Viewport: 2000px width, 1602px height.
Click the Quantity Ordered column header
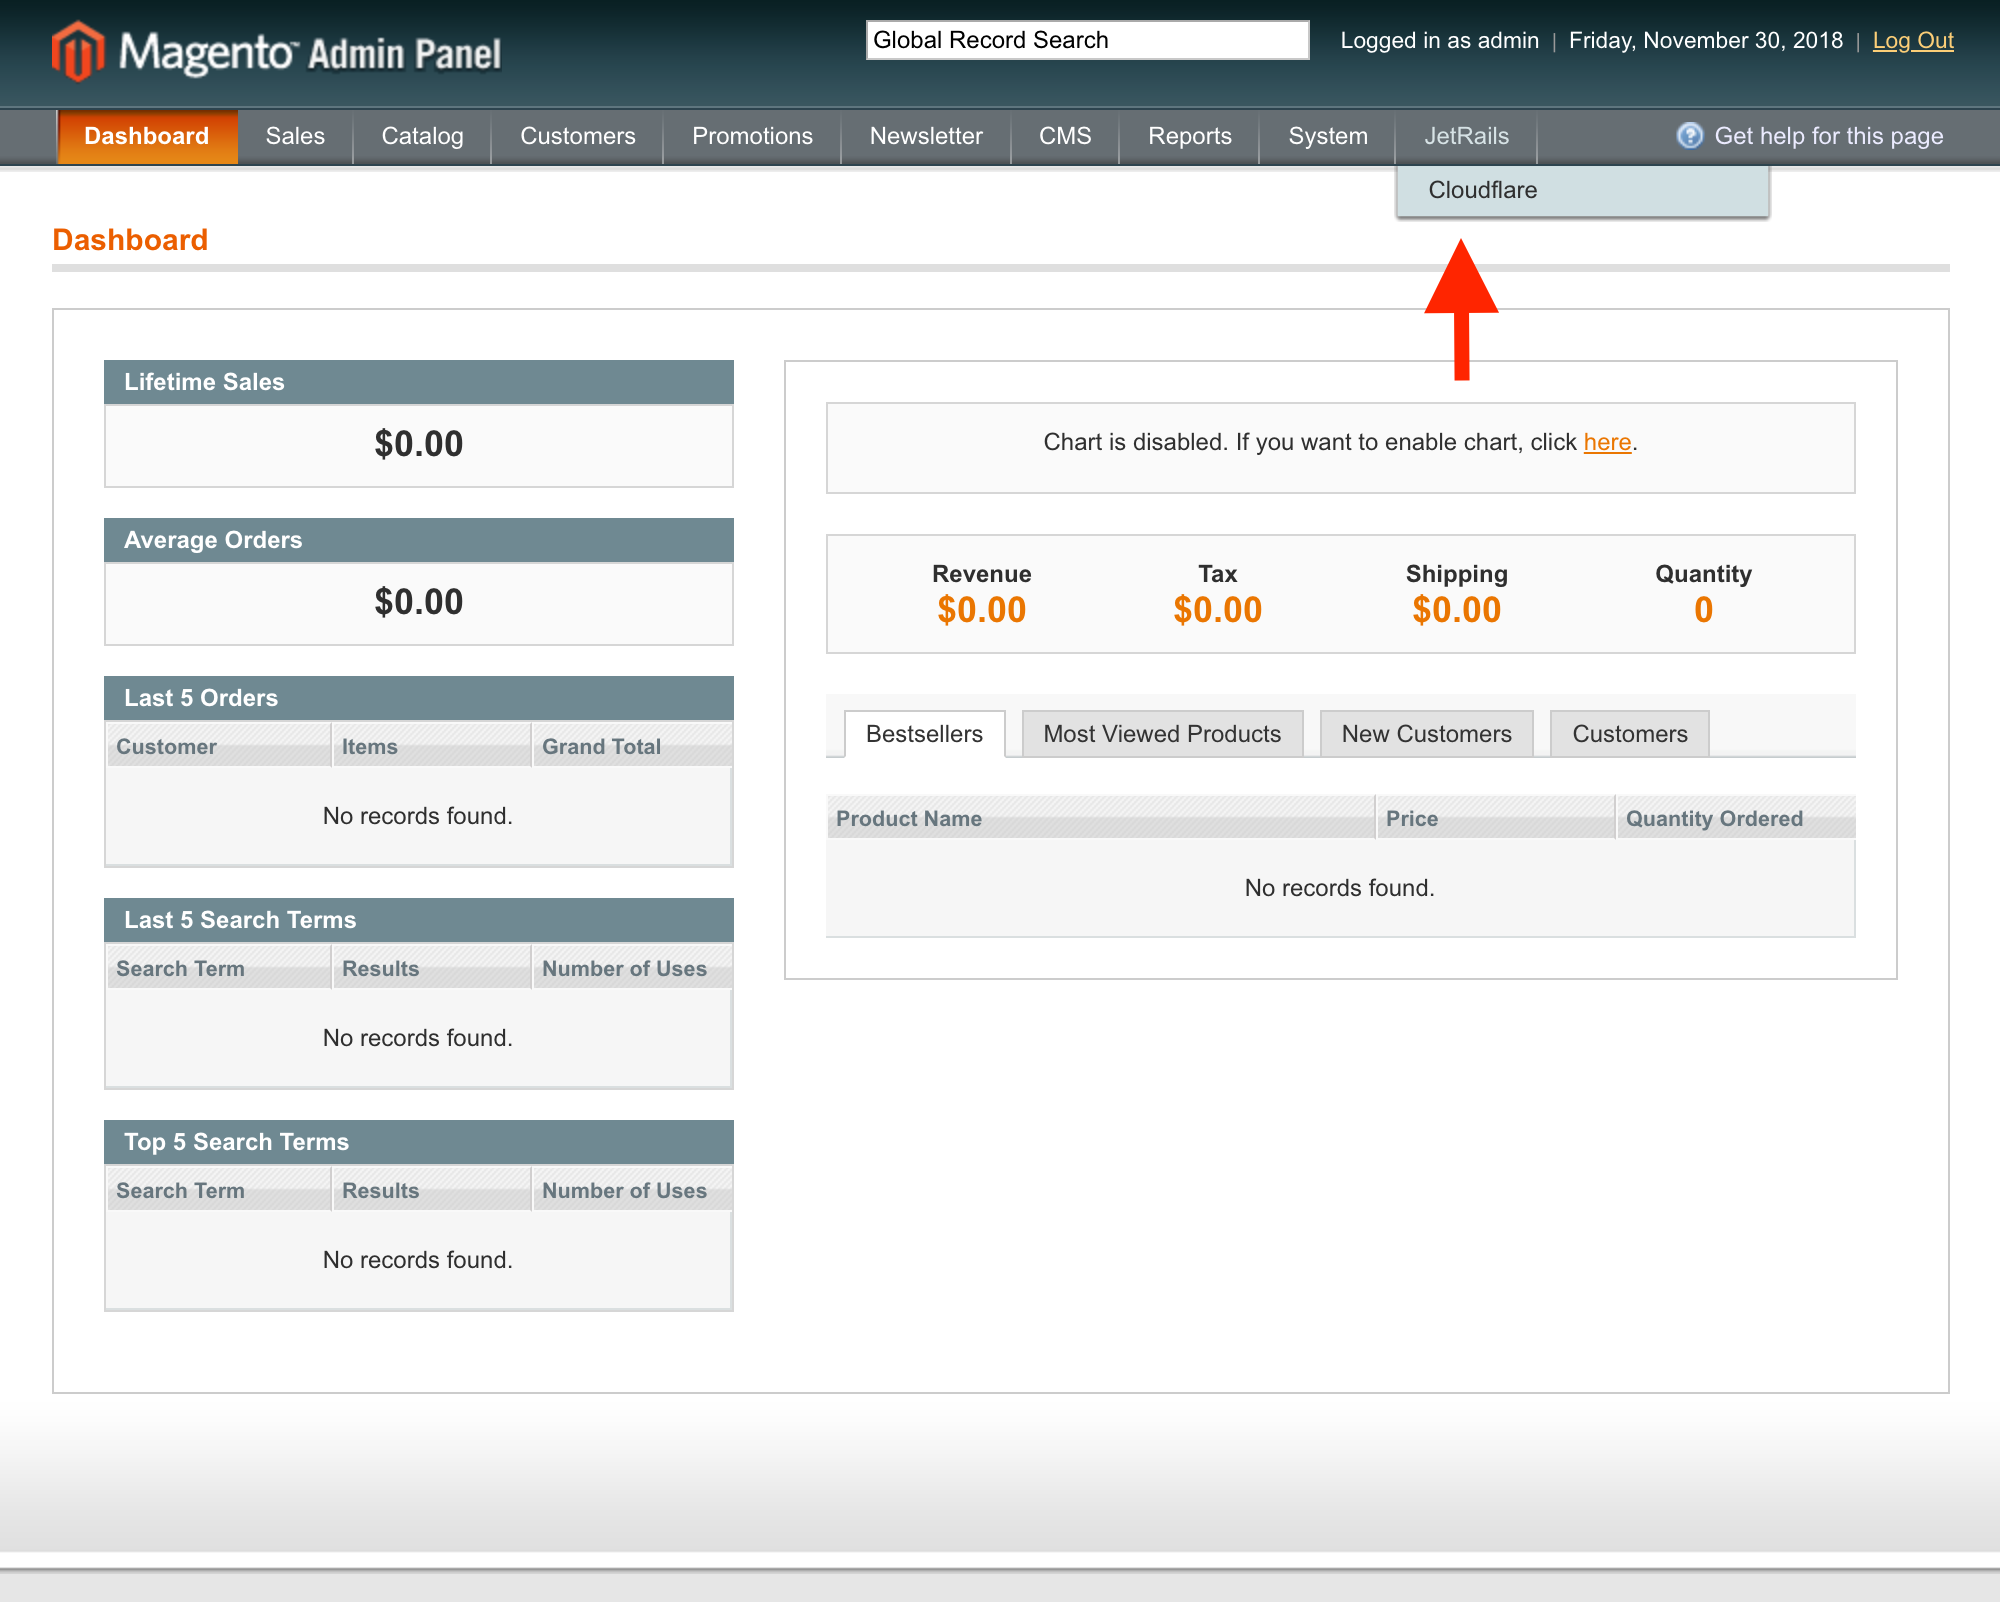[x=1735, y=818]
